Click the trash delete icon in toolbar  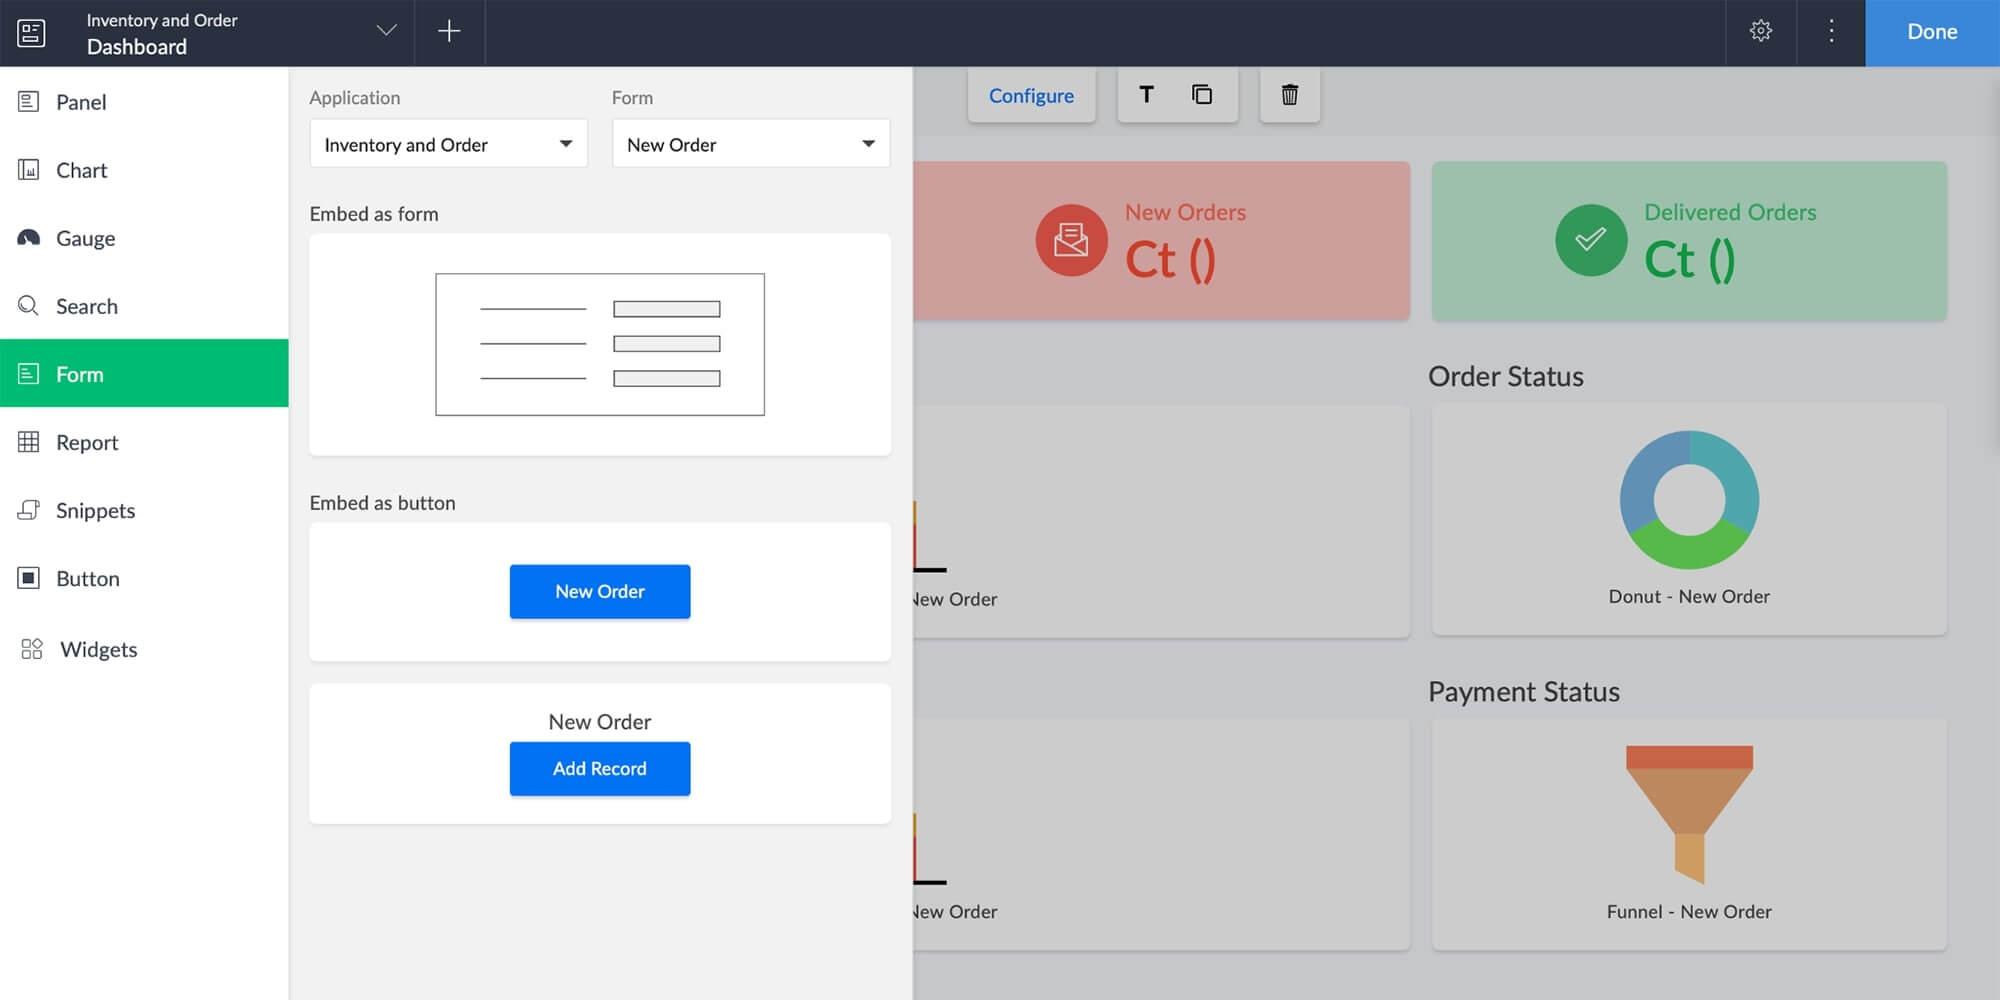click(x=1289, y=95)
